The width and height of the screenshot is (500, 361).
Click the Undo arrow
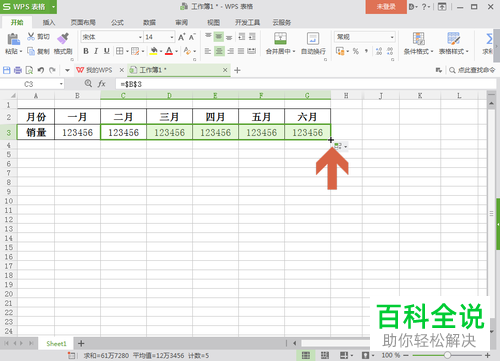(41, 70)
